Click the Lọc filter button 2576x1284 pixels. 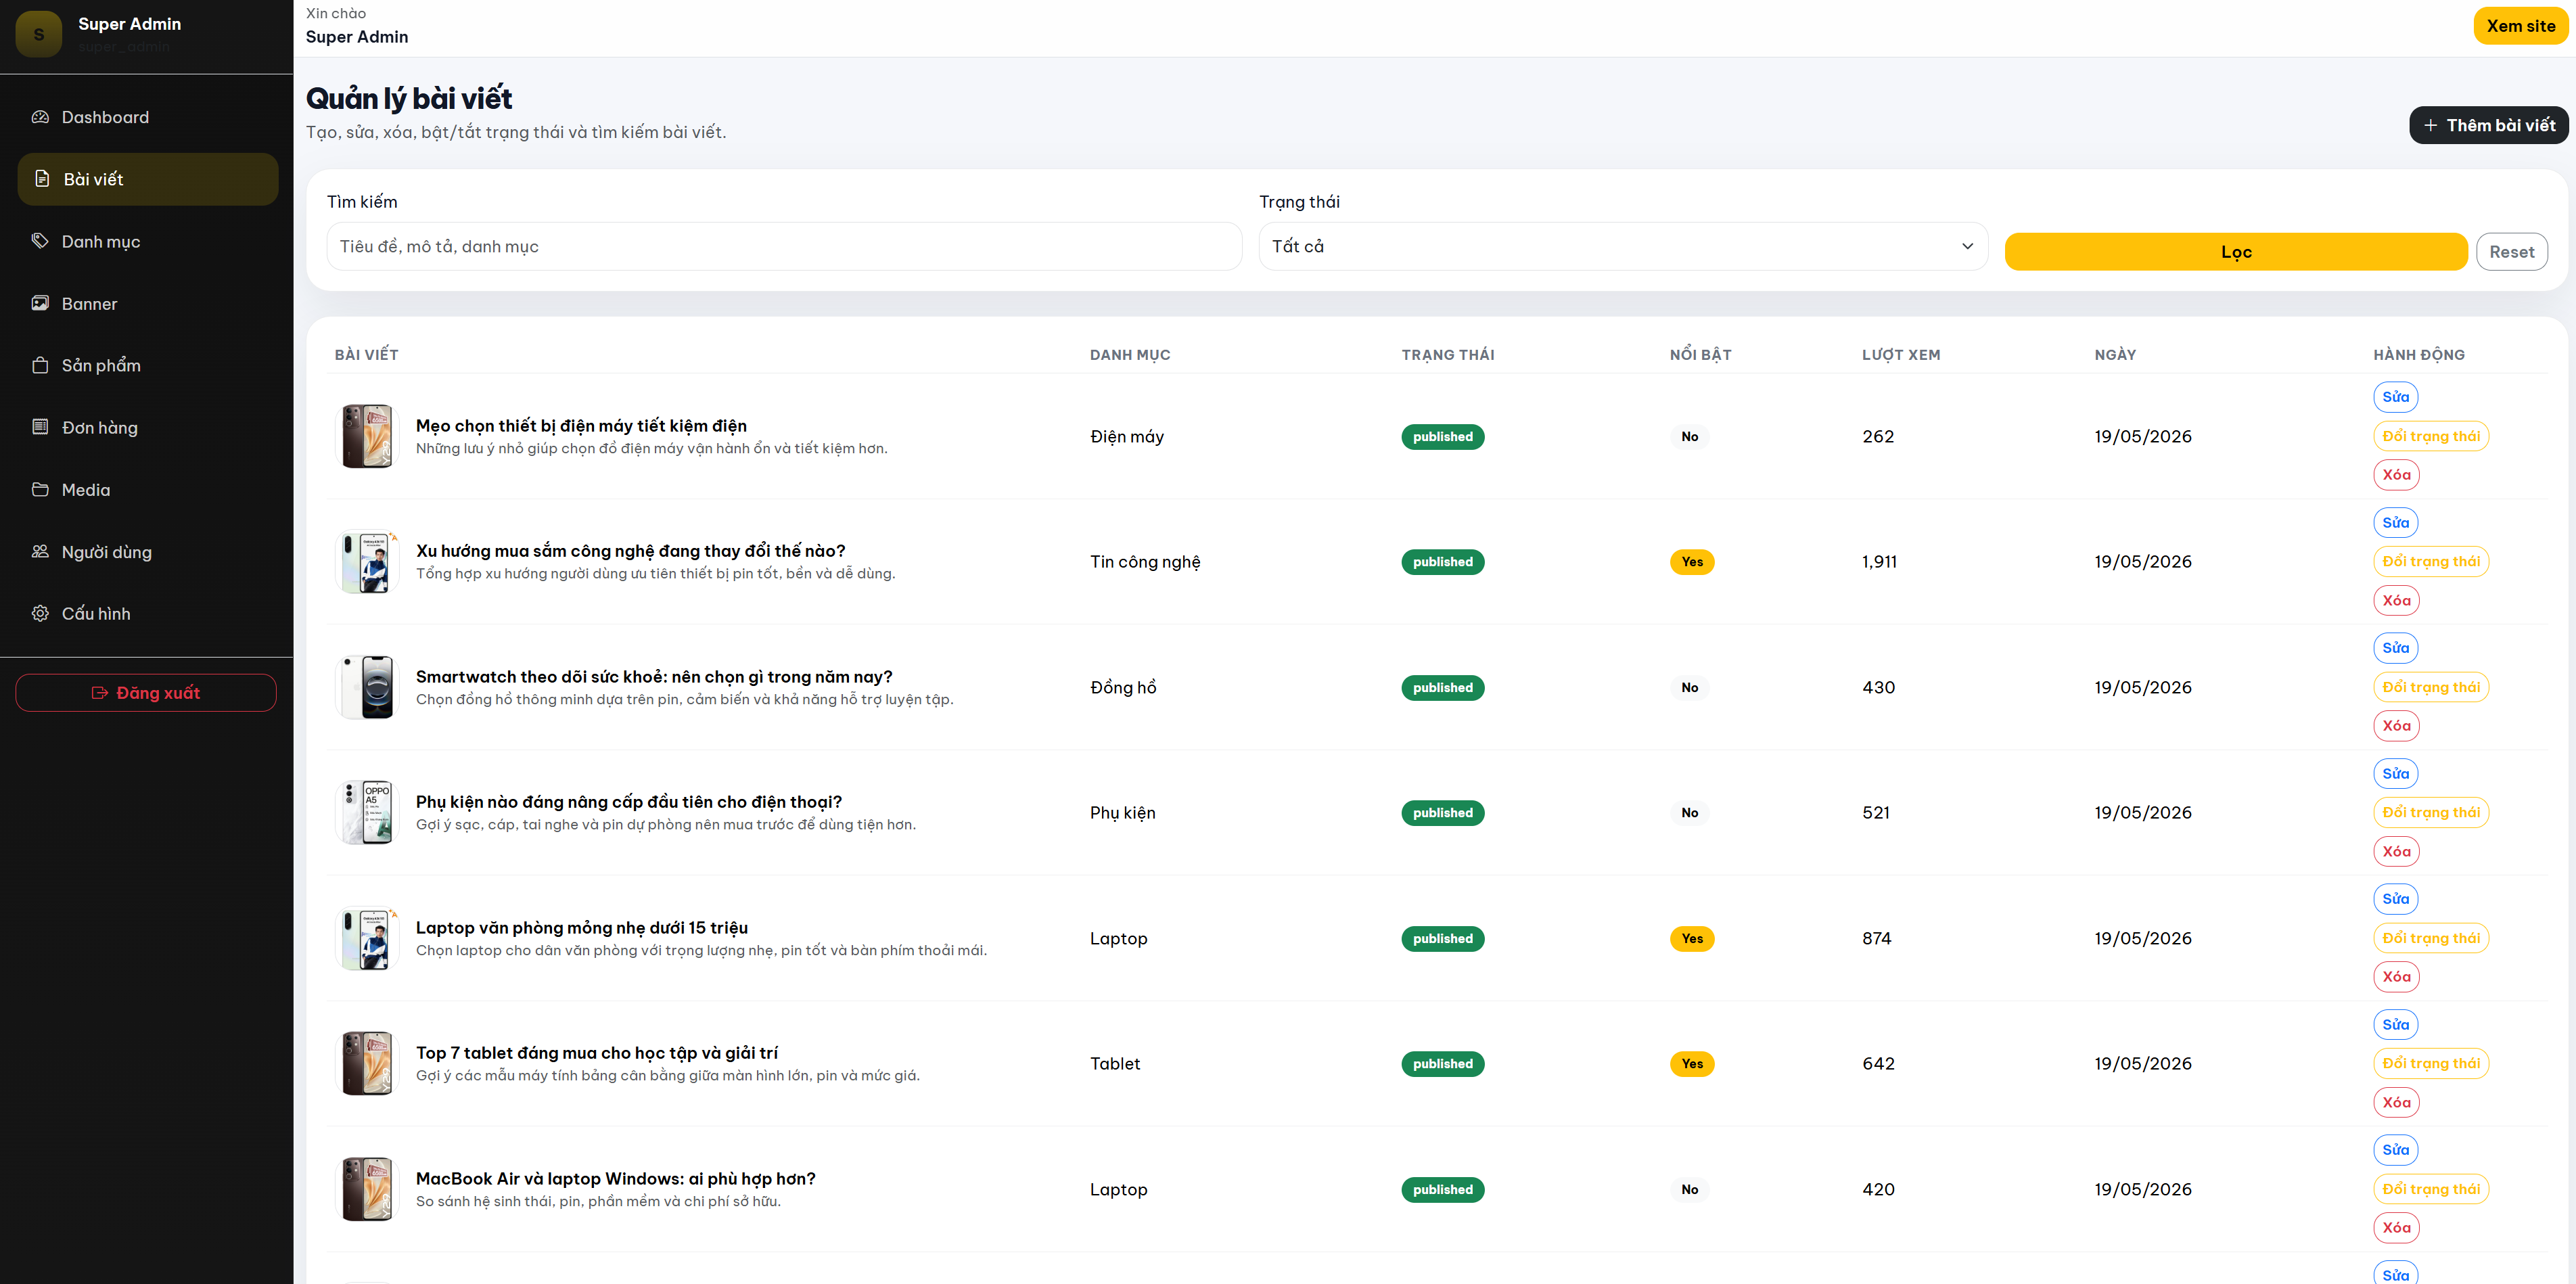coord(2236,252)
